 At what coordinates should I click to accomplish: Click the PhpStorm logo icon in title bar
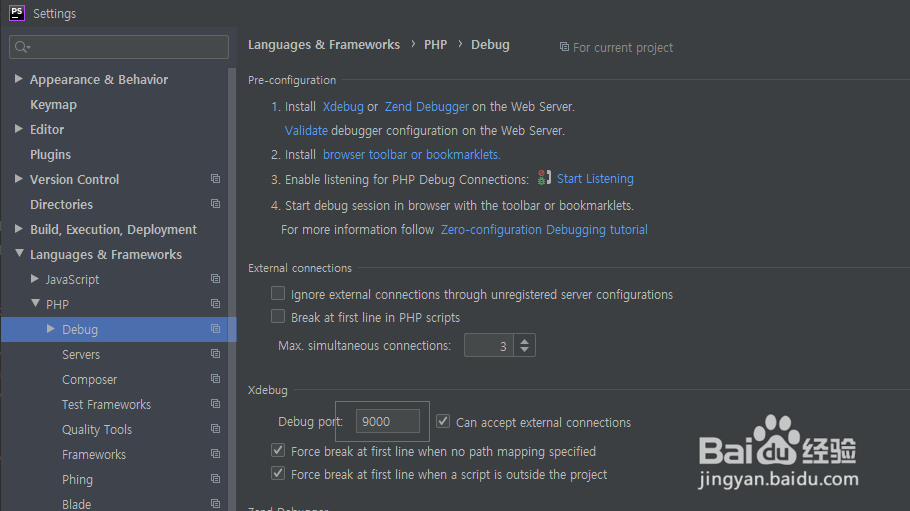[x=17, y=13]
